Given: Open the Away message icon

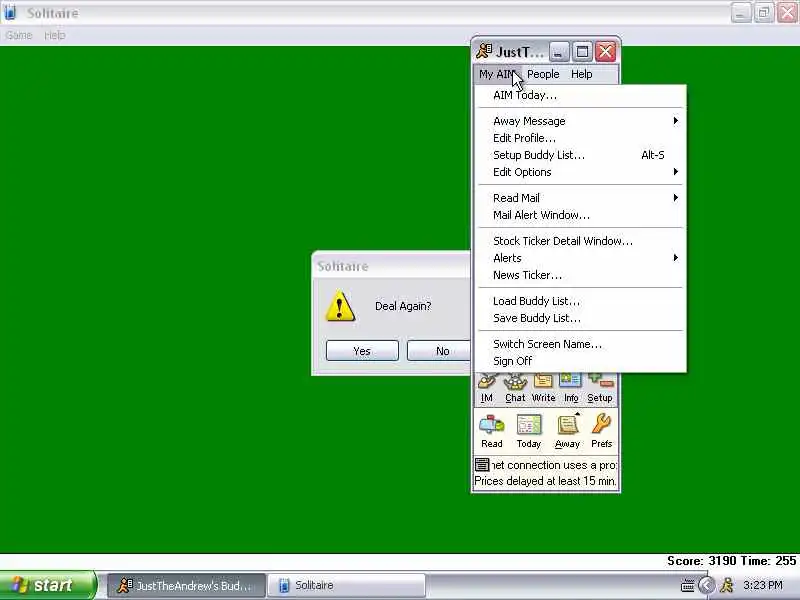Looking at the screenshot, I should 567,431.
